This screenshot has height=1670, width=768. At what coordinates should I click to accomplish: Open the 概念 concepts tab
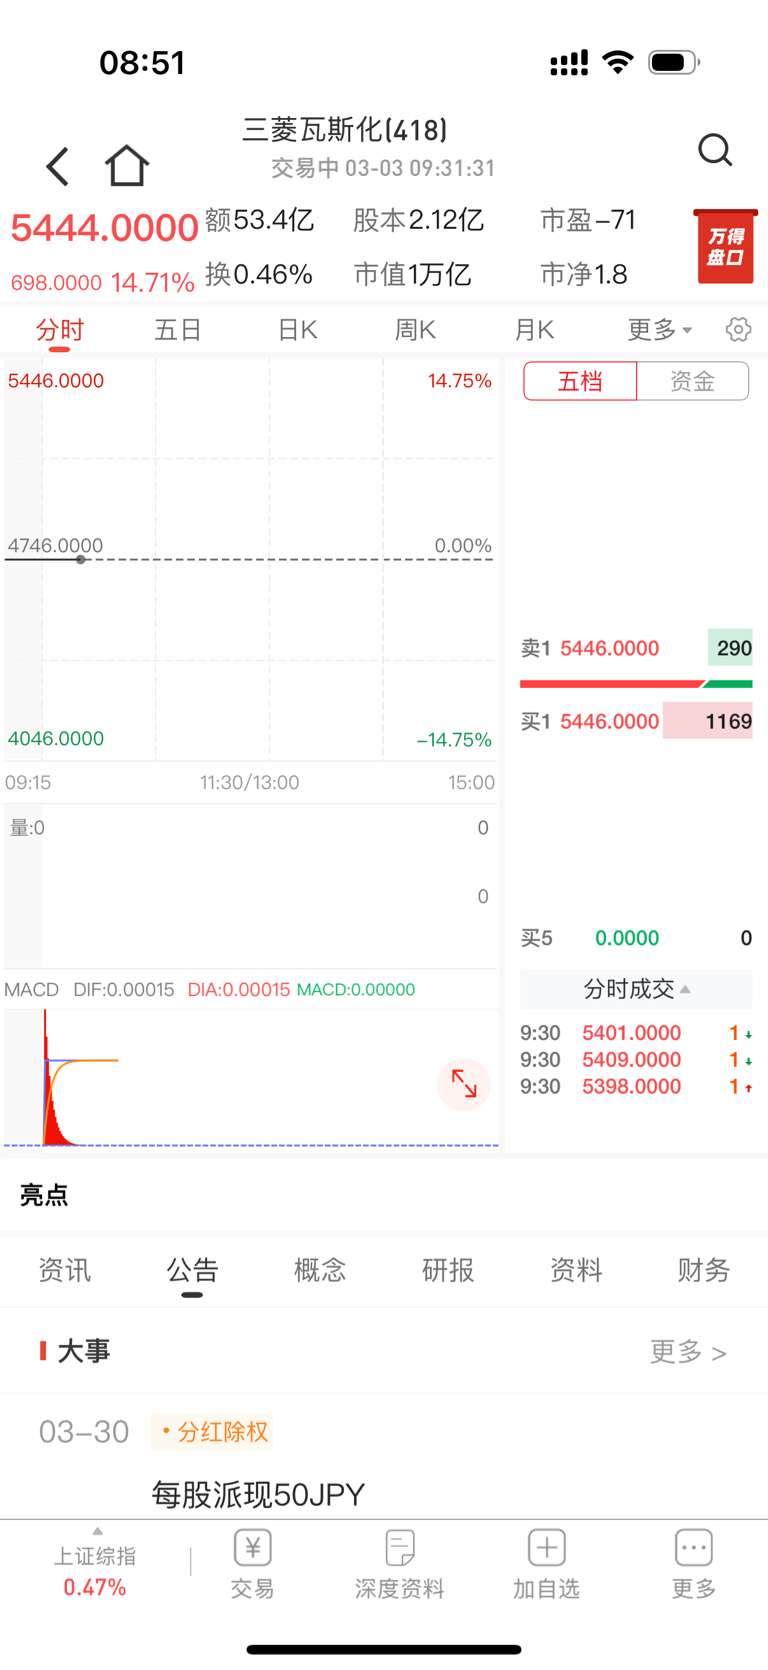(x=320, y=1270)
